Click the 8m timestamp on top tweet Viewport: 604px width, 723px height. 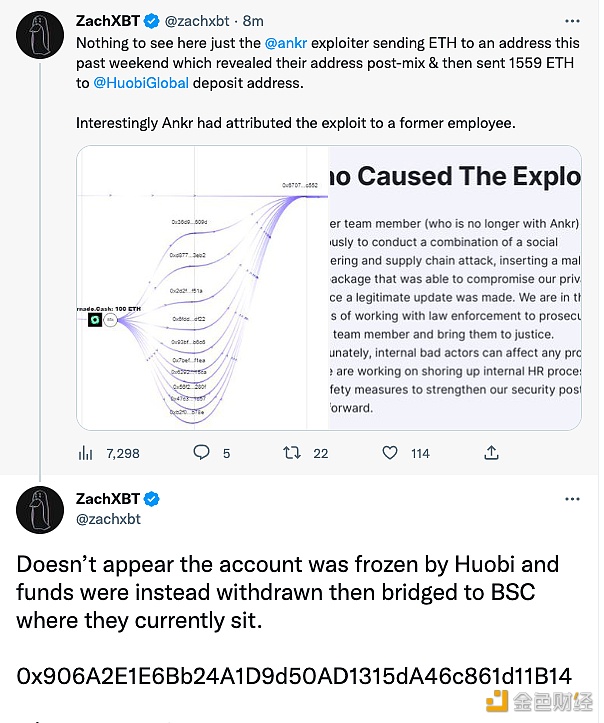pos(251,19)
